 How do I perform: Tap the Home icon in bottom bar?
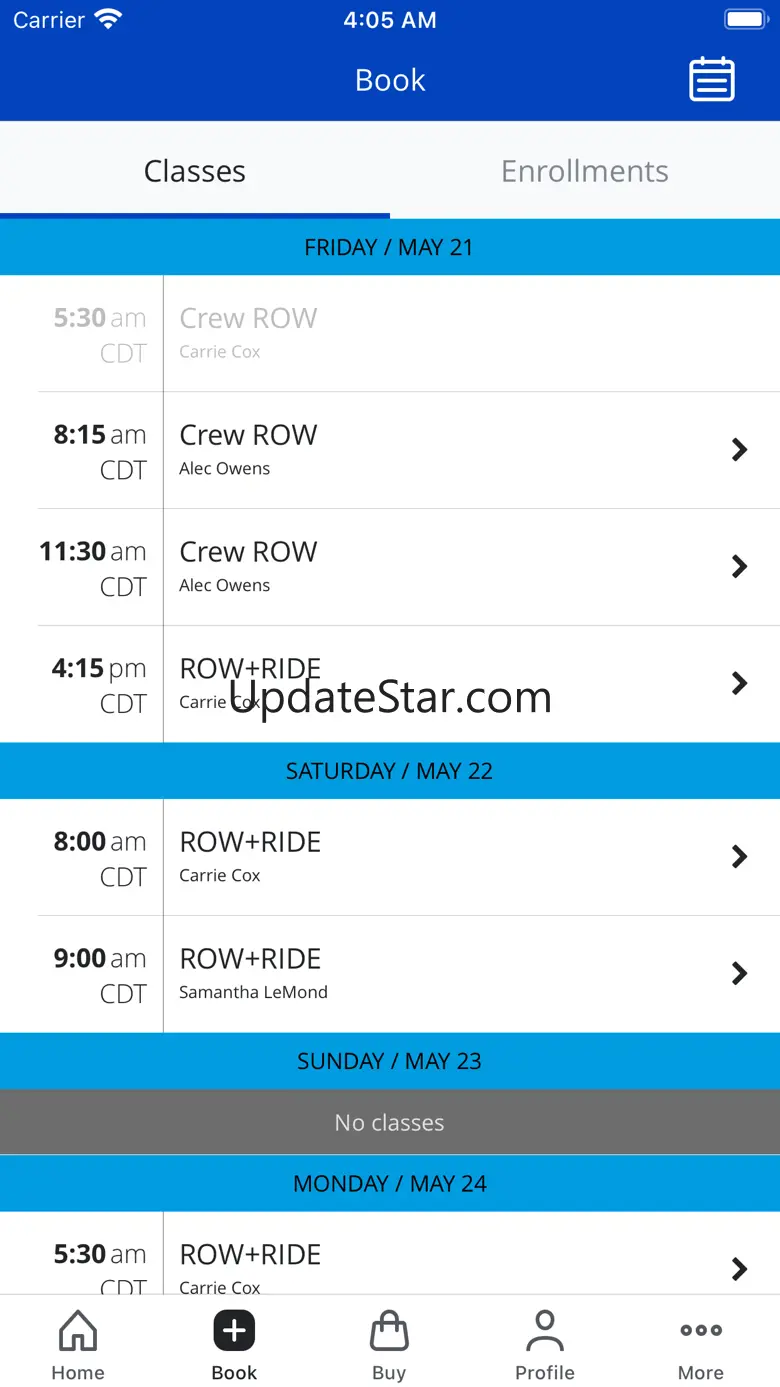click(78, 1331)
